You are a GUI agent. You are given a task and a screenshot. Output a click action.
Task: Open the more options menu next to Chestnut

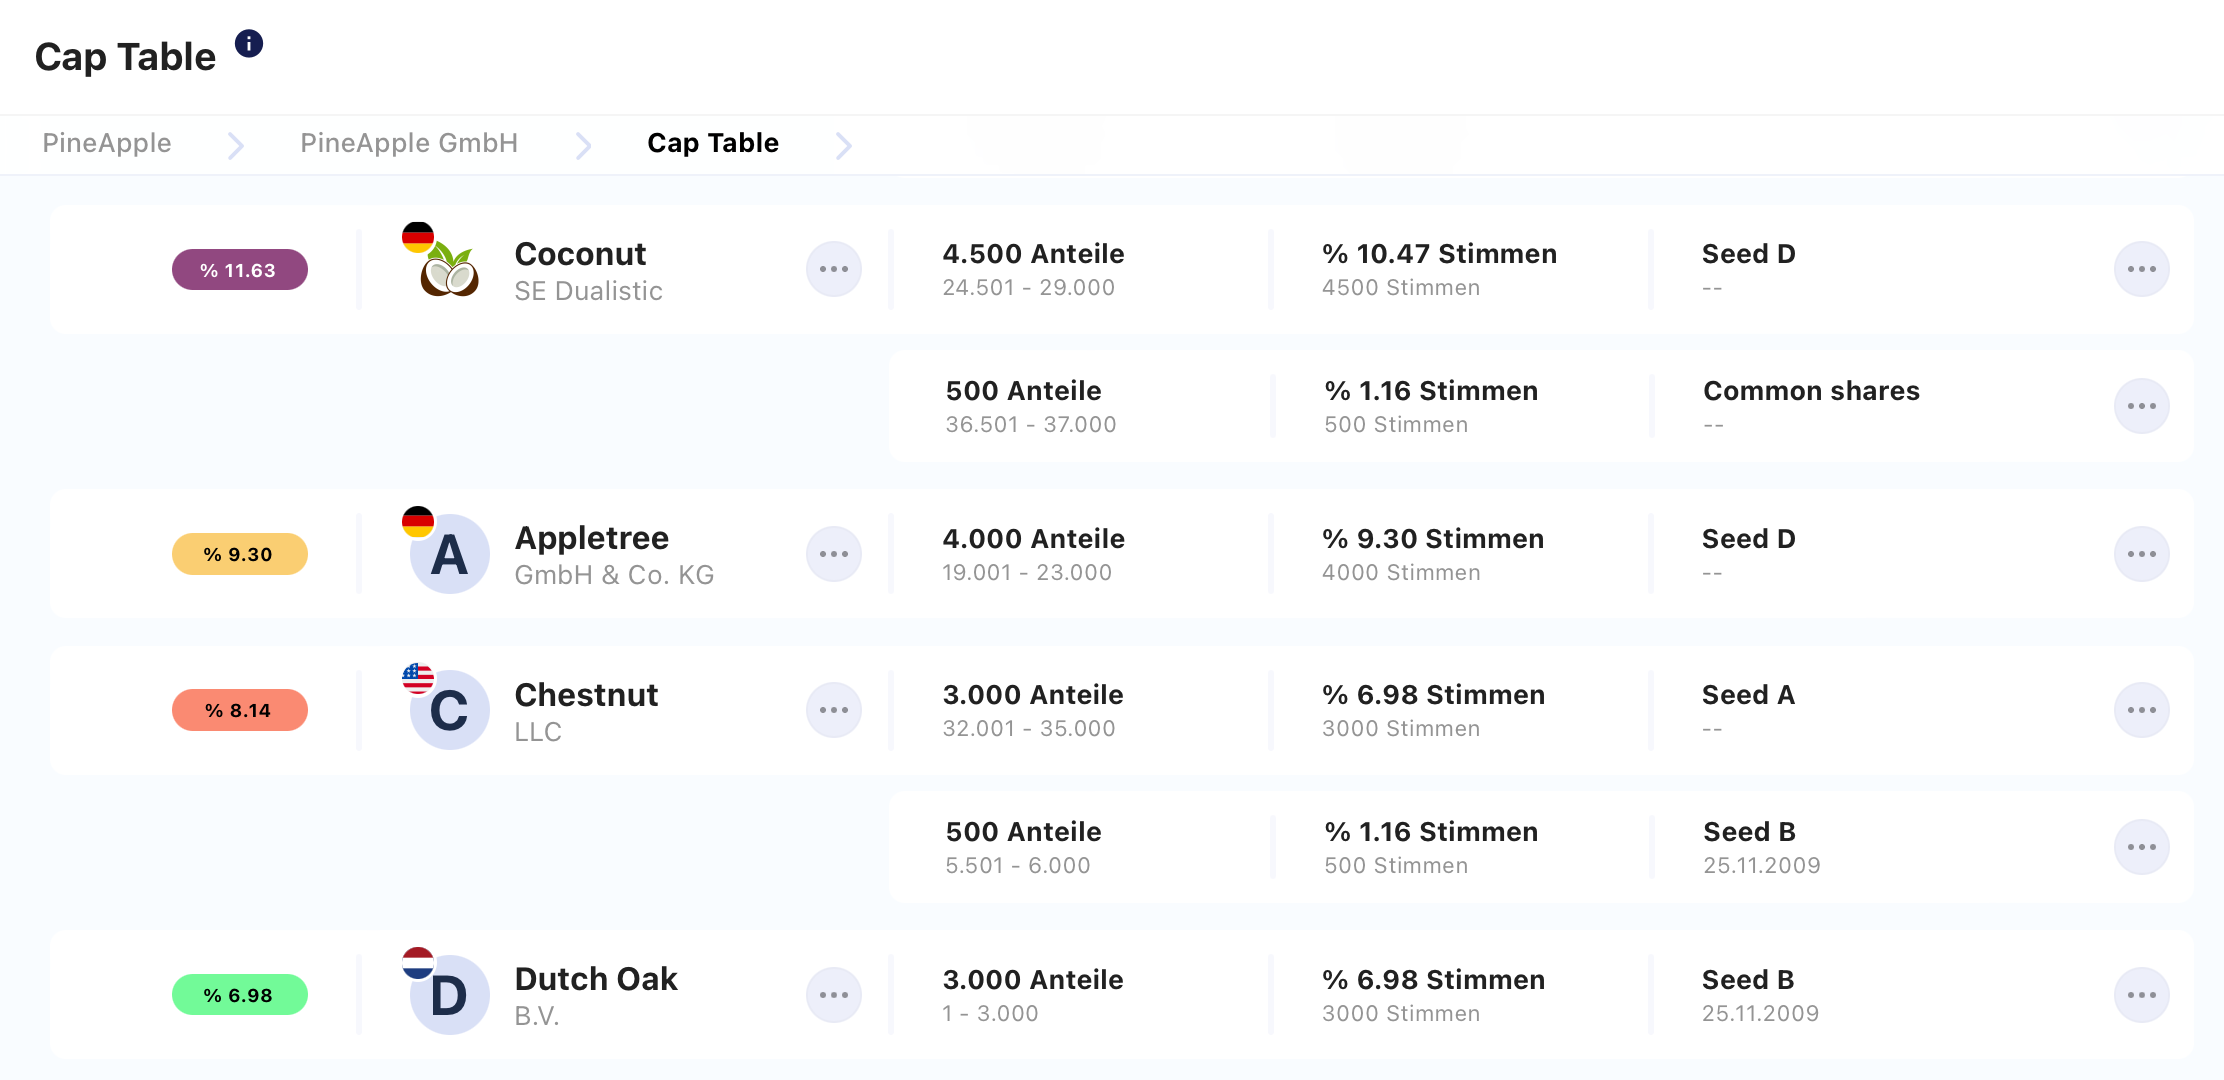coord(834,710)
